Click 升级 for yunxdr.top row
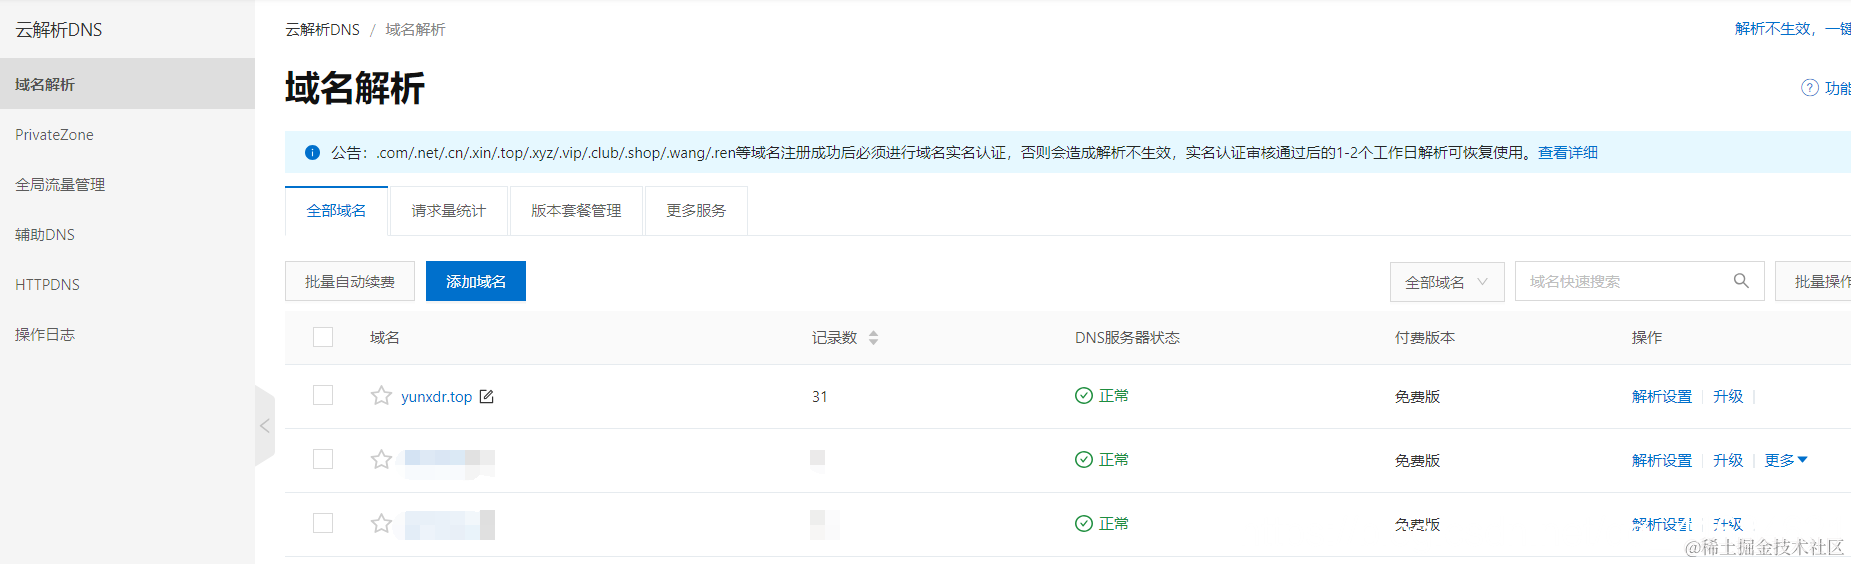This screenshot has height=564, width=1851. tap(1728, 397)
